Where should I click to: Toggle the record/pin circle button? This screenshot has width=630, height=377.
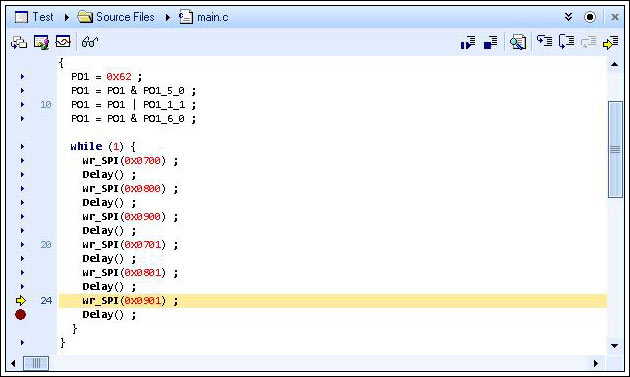(590, 17)
